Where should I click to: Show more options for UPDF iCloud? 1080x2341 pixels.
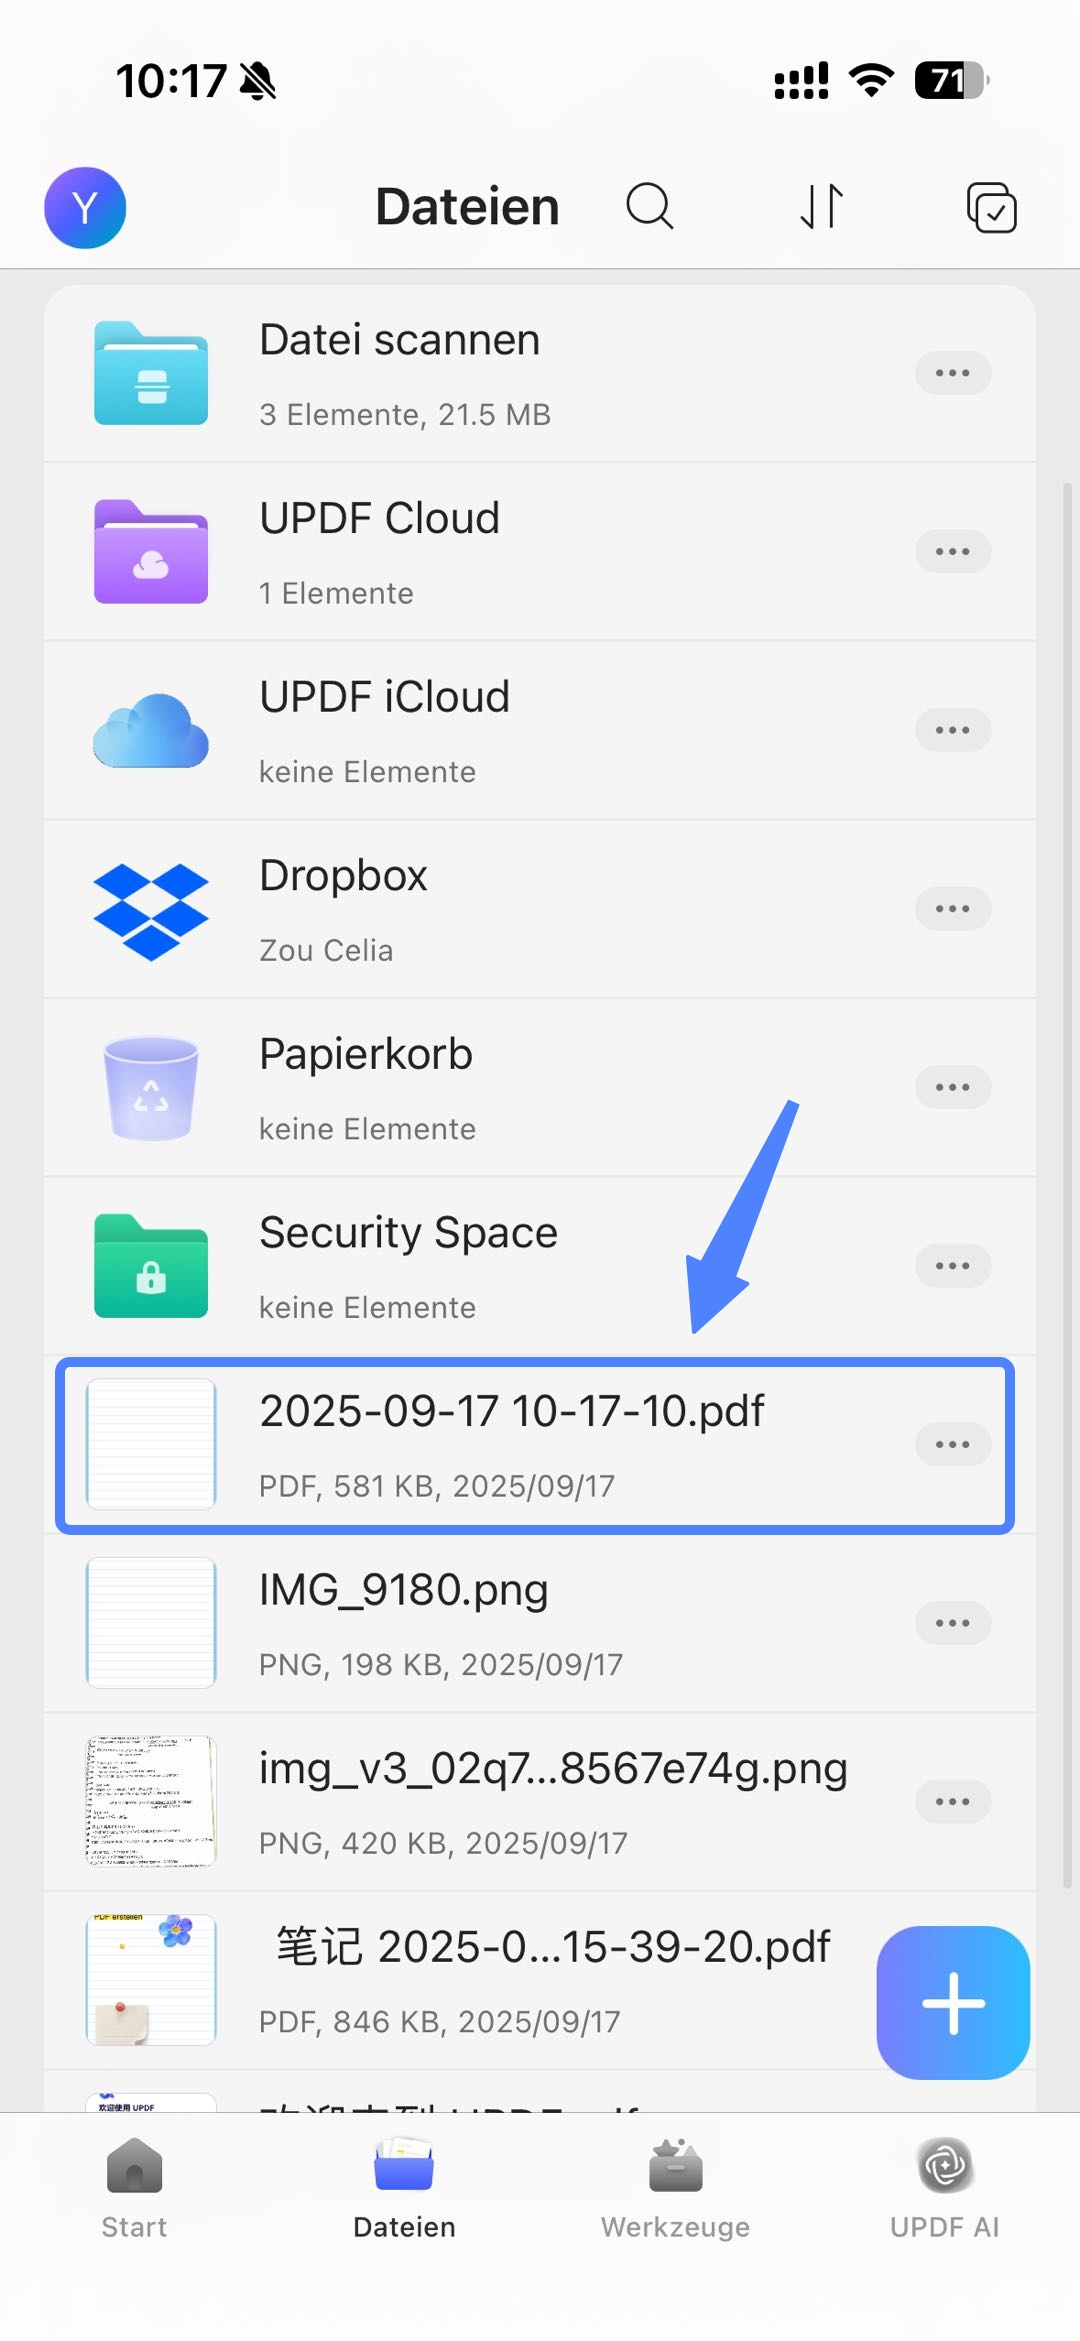click(x=953, y=730)
